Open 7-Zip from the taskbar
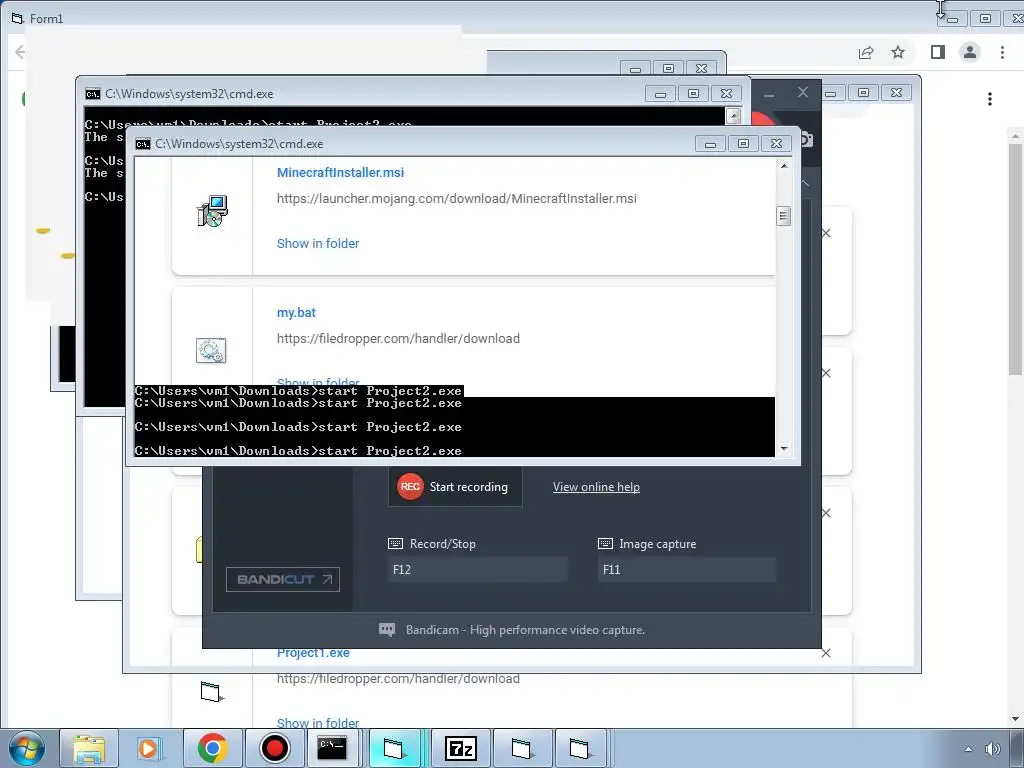The height and width of the screenshot is (768, 1024). pyautogui.click(x=460, y=748)
